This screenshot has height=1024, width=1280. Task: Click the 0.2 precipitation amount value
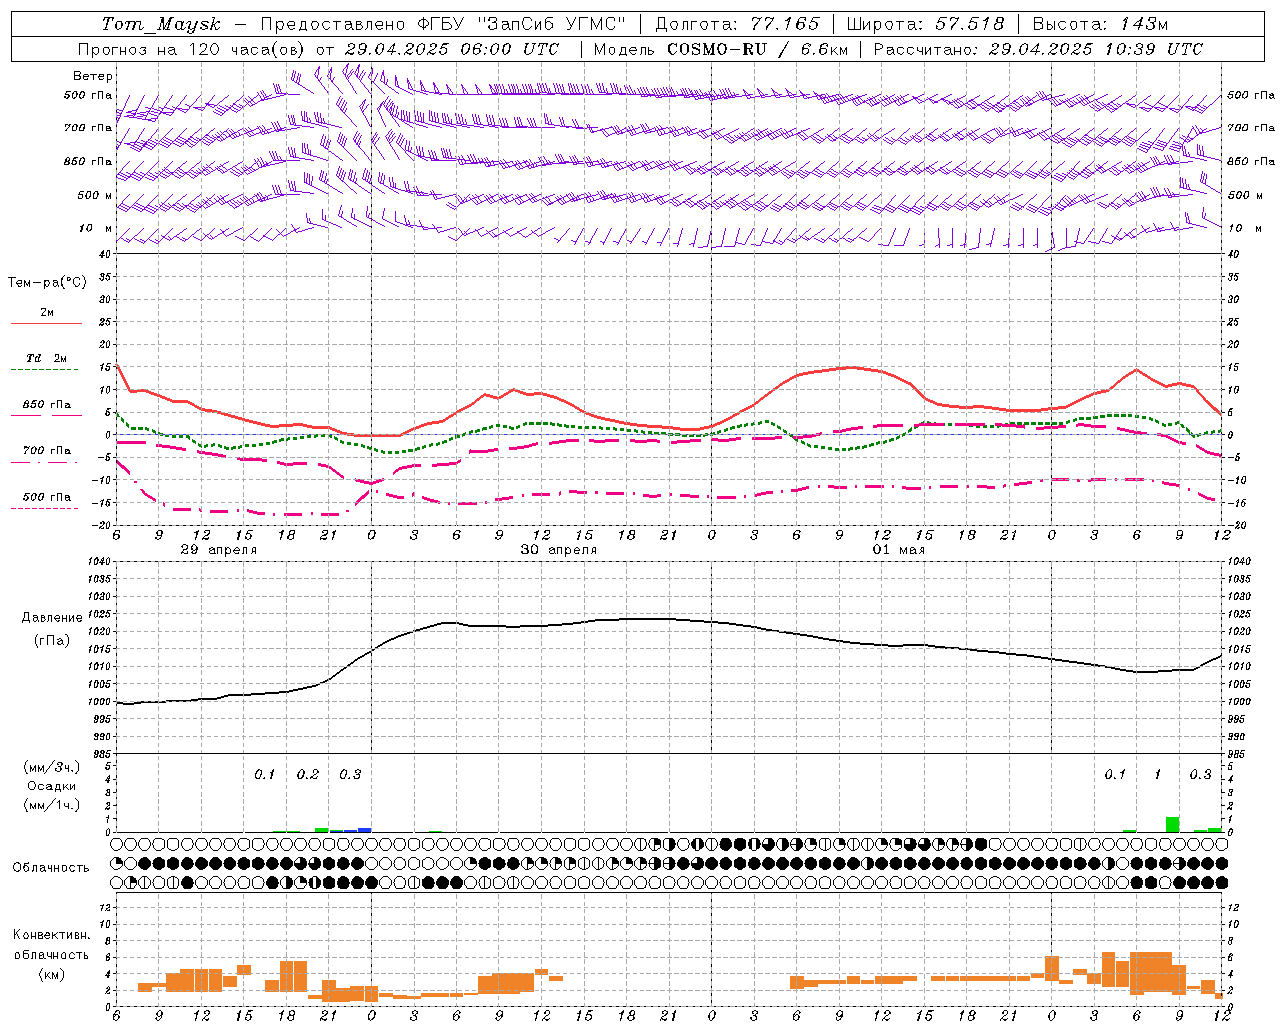[308, 775]
